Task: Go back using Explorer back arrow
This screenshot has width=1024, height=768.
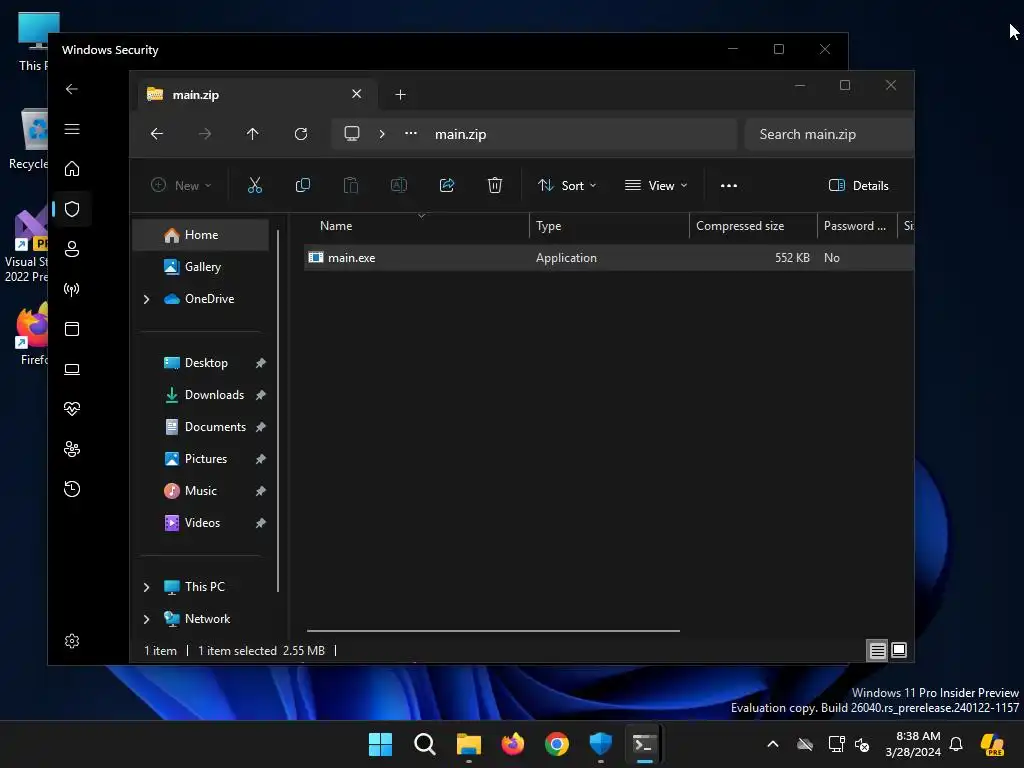Action: pyautogui.click(x=157, y=134)
